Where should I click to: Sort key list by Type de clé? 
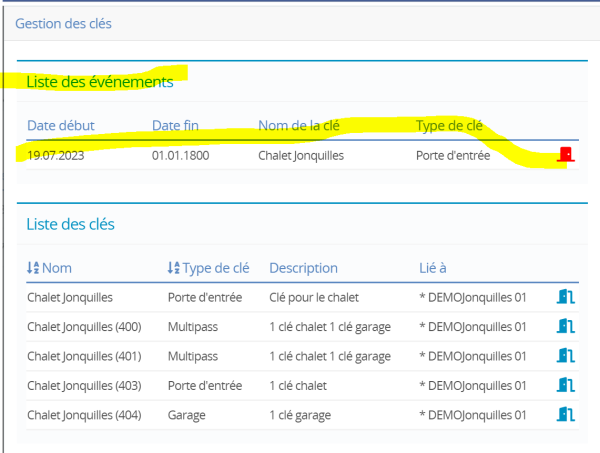(216, 268)
